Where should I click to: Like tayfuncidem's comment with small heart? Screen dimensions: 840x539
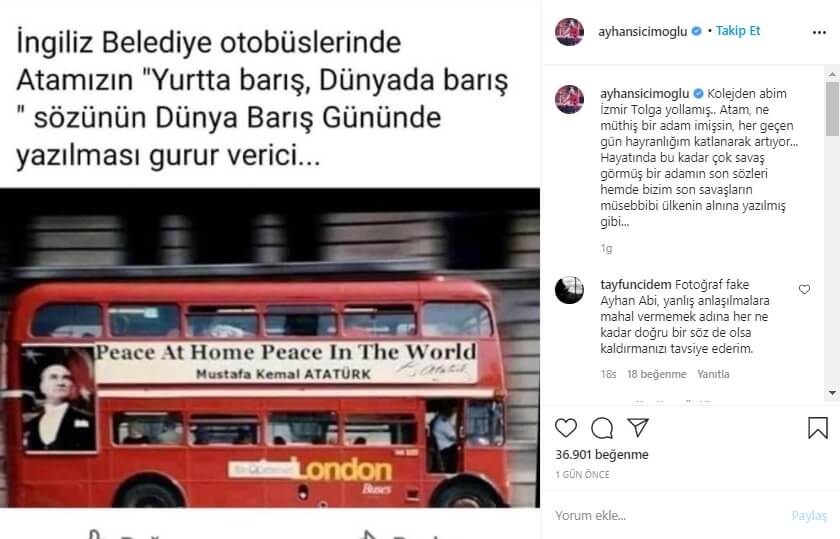tap(804, 289)
